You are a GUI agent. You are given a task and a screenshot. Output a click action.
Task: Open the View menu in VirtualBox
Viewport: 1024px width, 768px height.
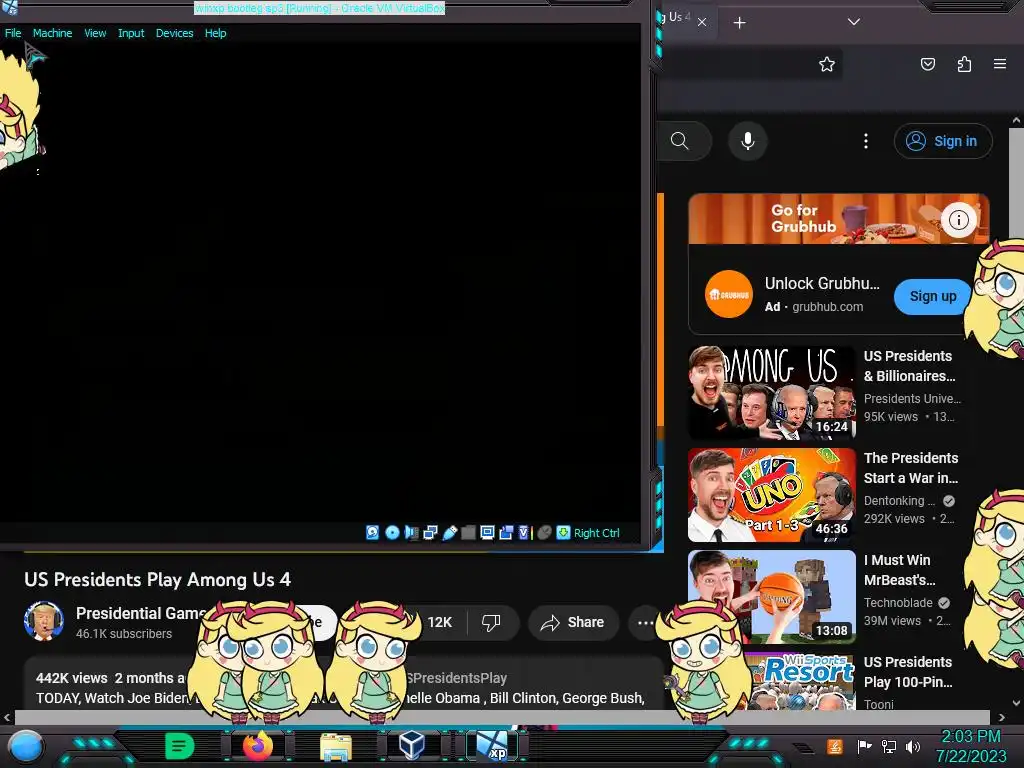[95, 33]
